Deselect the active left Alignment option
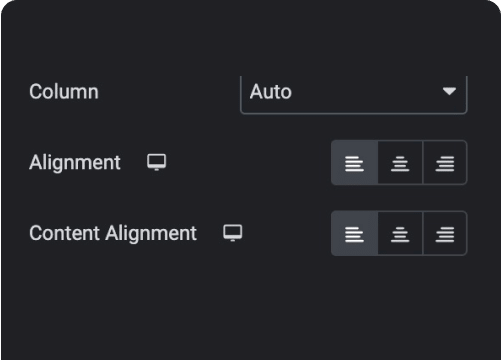The image size is (501, 360). (355, 163)
